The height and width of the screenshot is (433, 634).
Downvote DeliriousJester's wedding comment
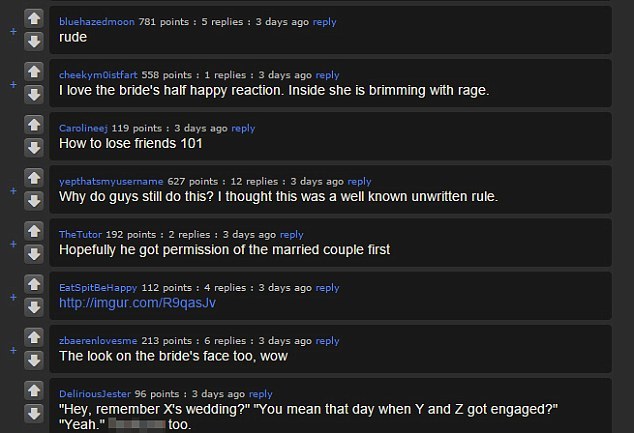point(34,414)
